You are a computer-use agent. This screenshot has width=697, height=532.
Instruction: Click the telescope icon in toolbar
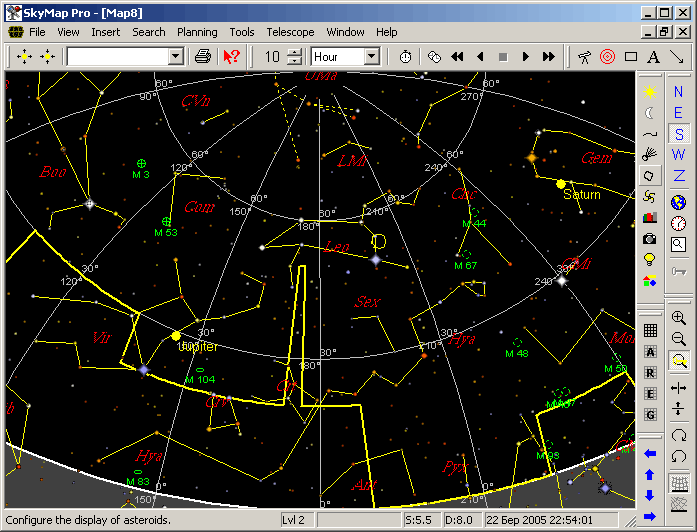(x=585, y=56)
